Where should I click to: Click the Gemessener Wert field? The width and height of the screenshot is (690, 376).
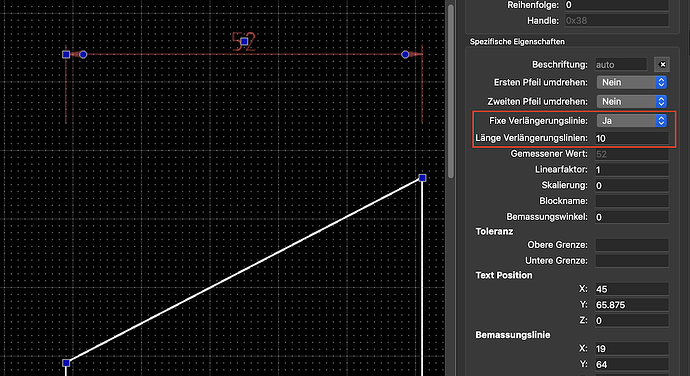(632, 154)
